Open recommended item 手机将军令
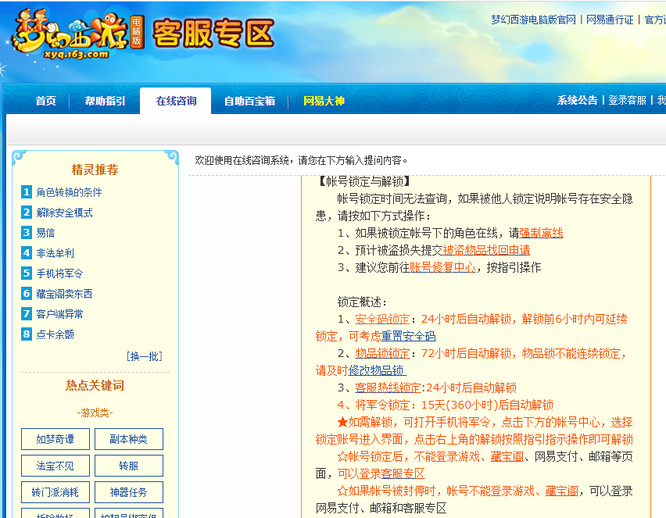 pos(59,274)
